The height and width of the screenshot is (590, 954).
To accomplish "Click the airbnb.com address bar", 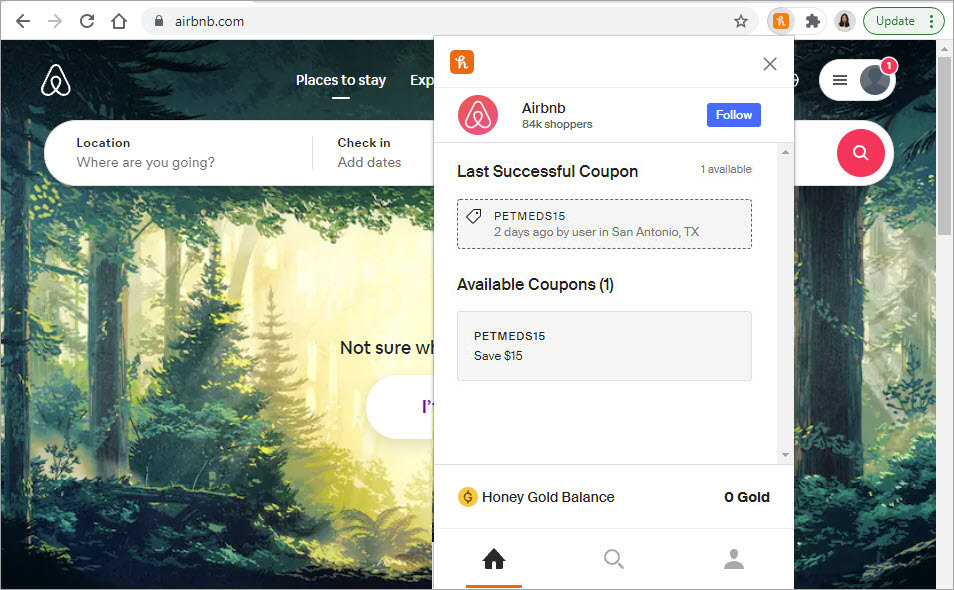I will tap(449, 21).
